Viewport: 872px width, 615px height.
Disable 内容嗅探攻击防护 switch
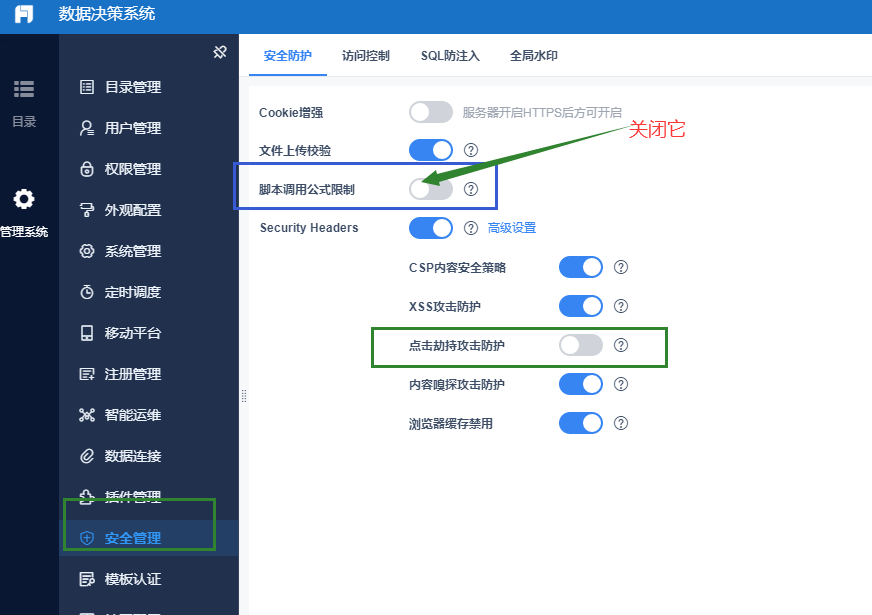tap(581, 384)
